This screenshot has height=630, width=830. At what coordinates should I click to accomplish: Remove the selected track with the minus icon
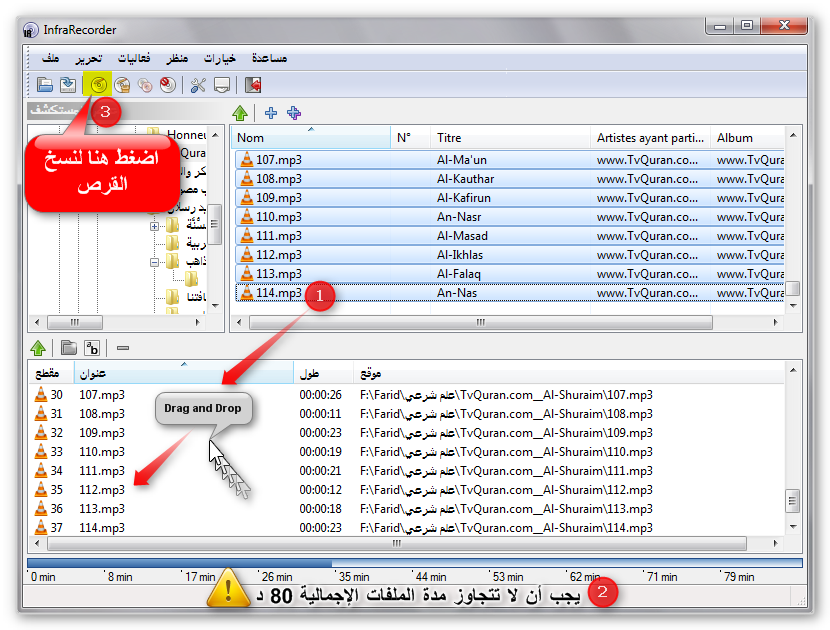pos(123,348)
